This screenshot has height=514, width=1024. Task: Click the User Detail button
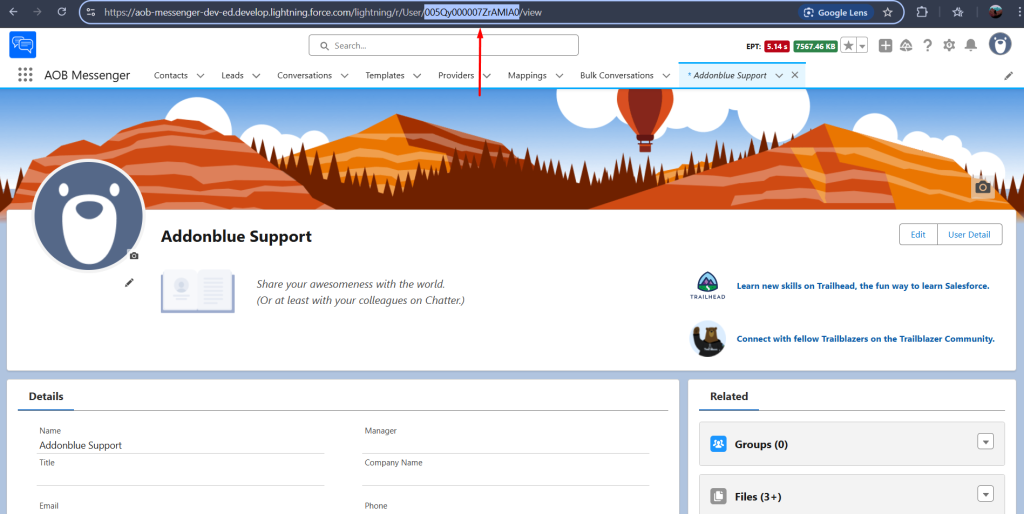[x=969, y=234]
